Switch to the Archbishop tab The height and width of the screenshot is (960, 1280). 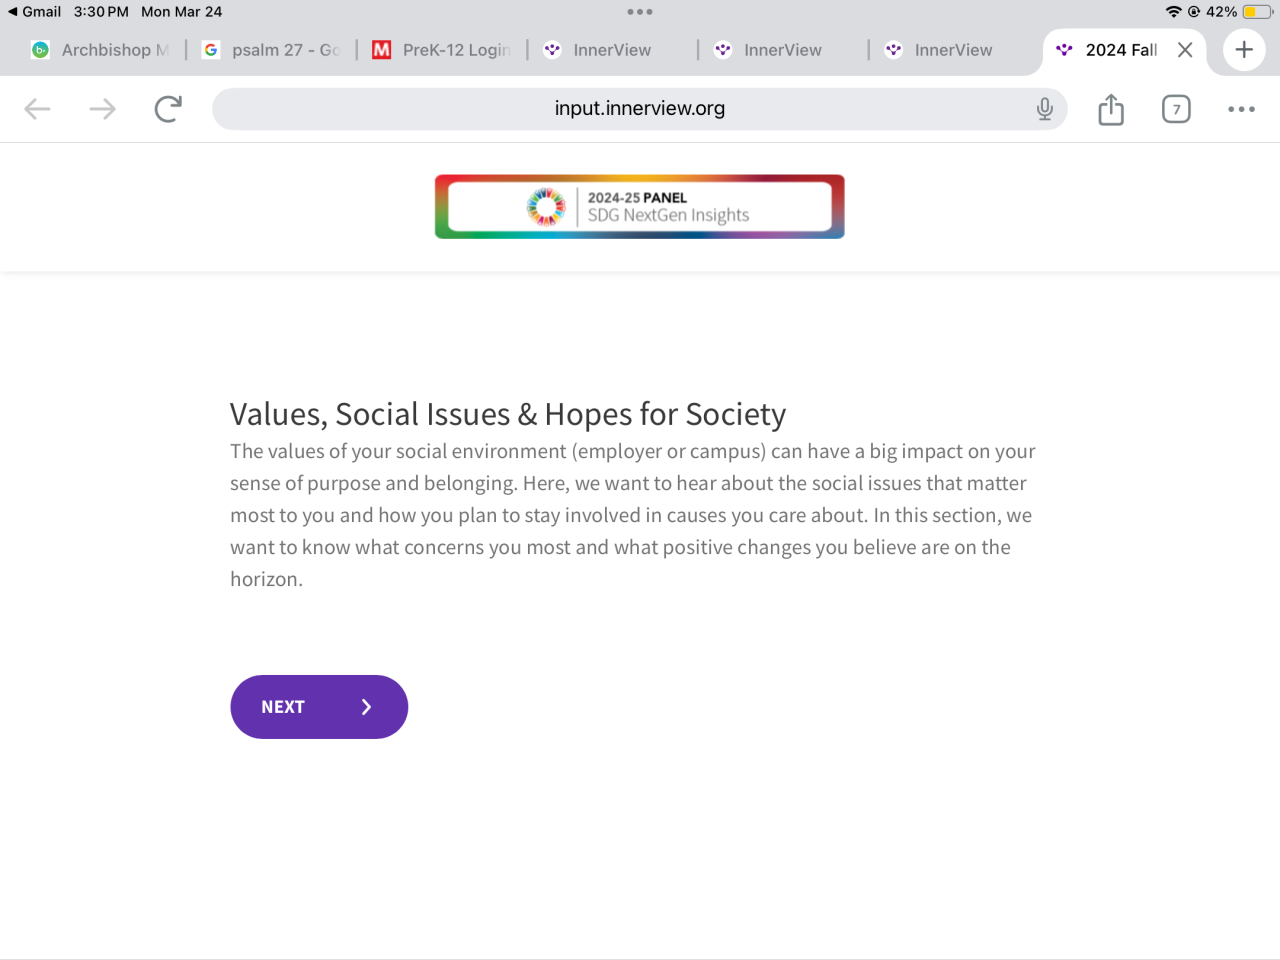coord(100,50)
